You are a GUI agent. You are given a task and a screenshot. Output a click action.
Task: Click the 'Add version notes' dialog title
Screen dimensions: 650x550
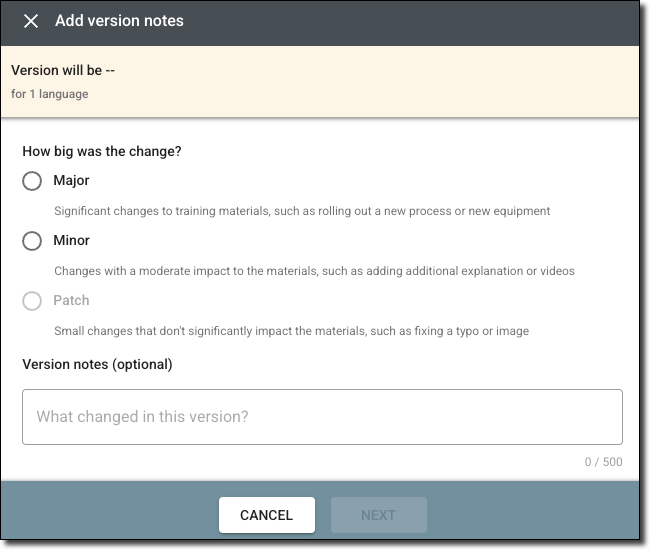click(119, 21)
